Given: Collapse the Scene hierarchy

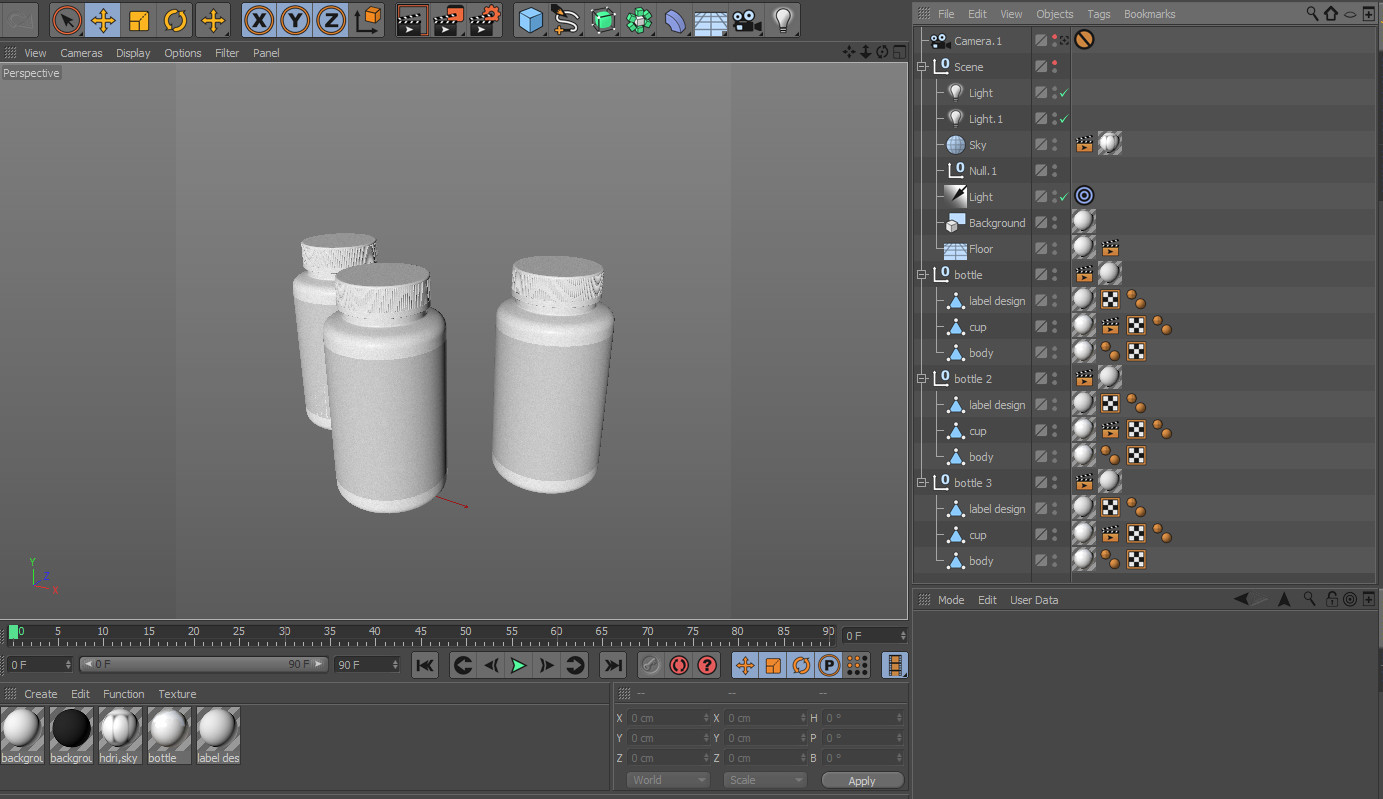Looking at the screenshot, I should (x=922, y=66).
